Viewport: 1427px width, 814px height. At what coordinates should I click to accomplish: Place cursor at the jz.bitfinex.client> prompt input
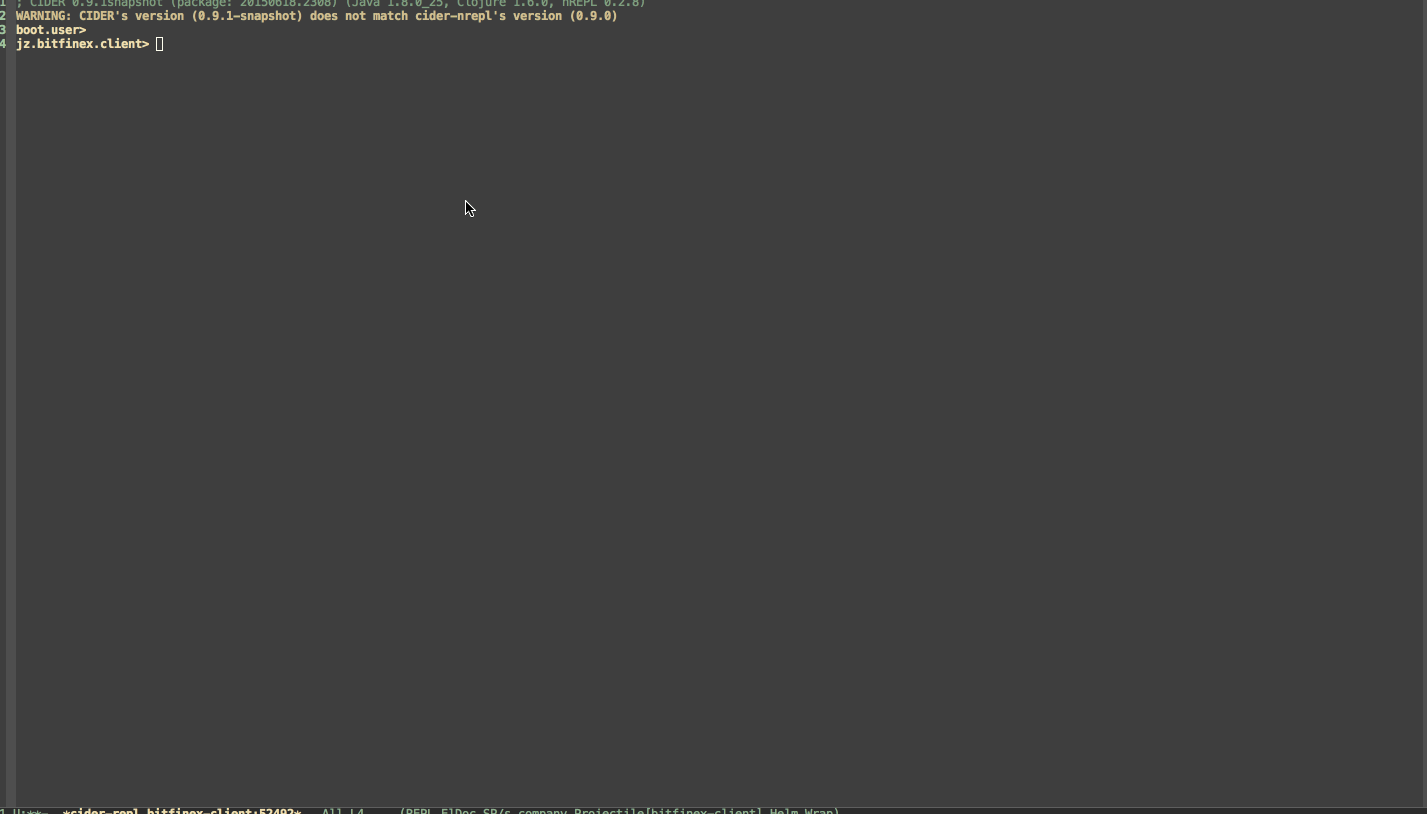159,44
